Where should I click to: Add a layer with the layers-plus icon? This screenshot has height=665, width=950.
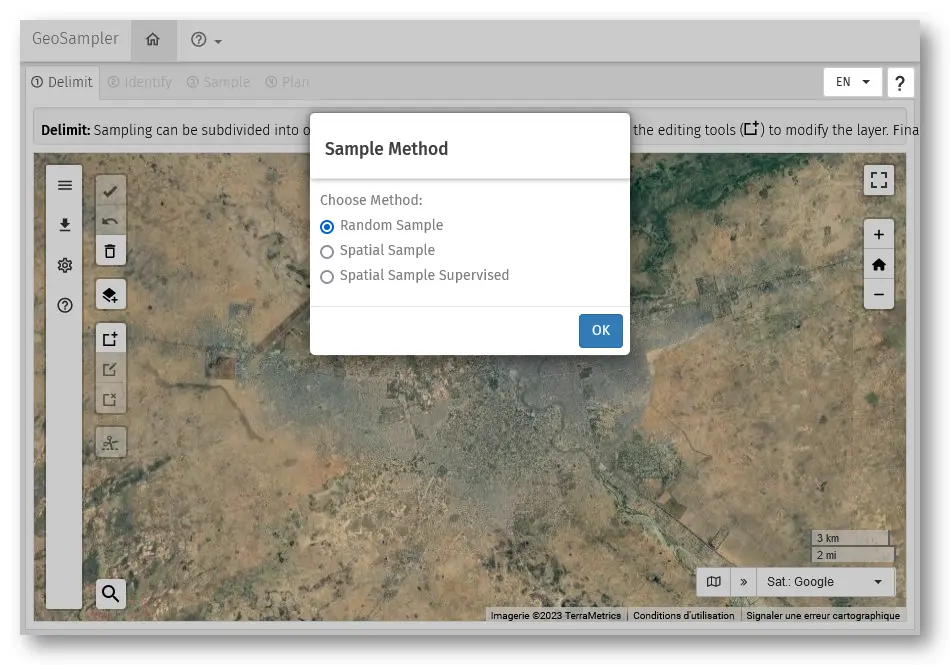coord(111,294)
